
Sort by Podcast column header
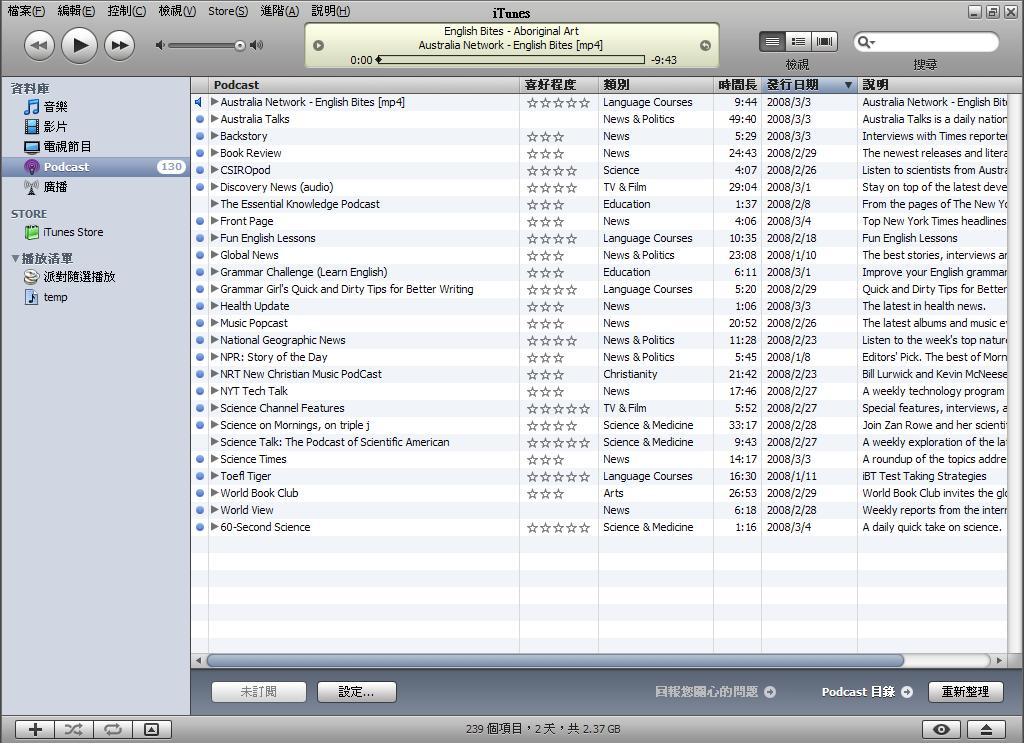364,85
